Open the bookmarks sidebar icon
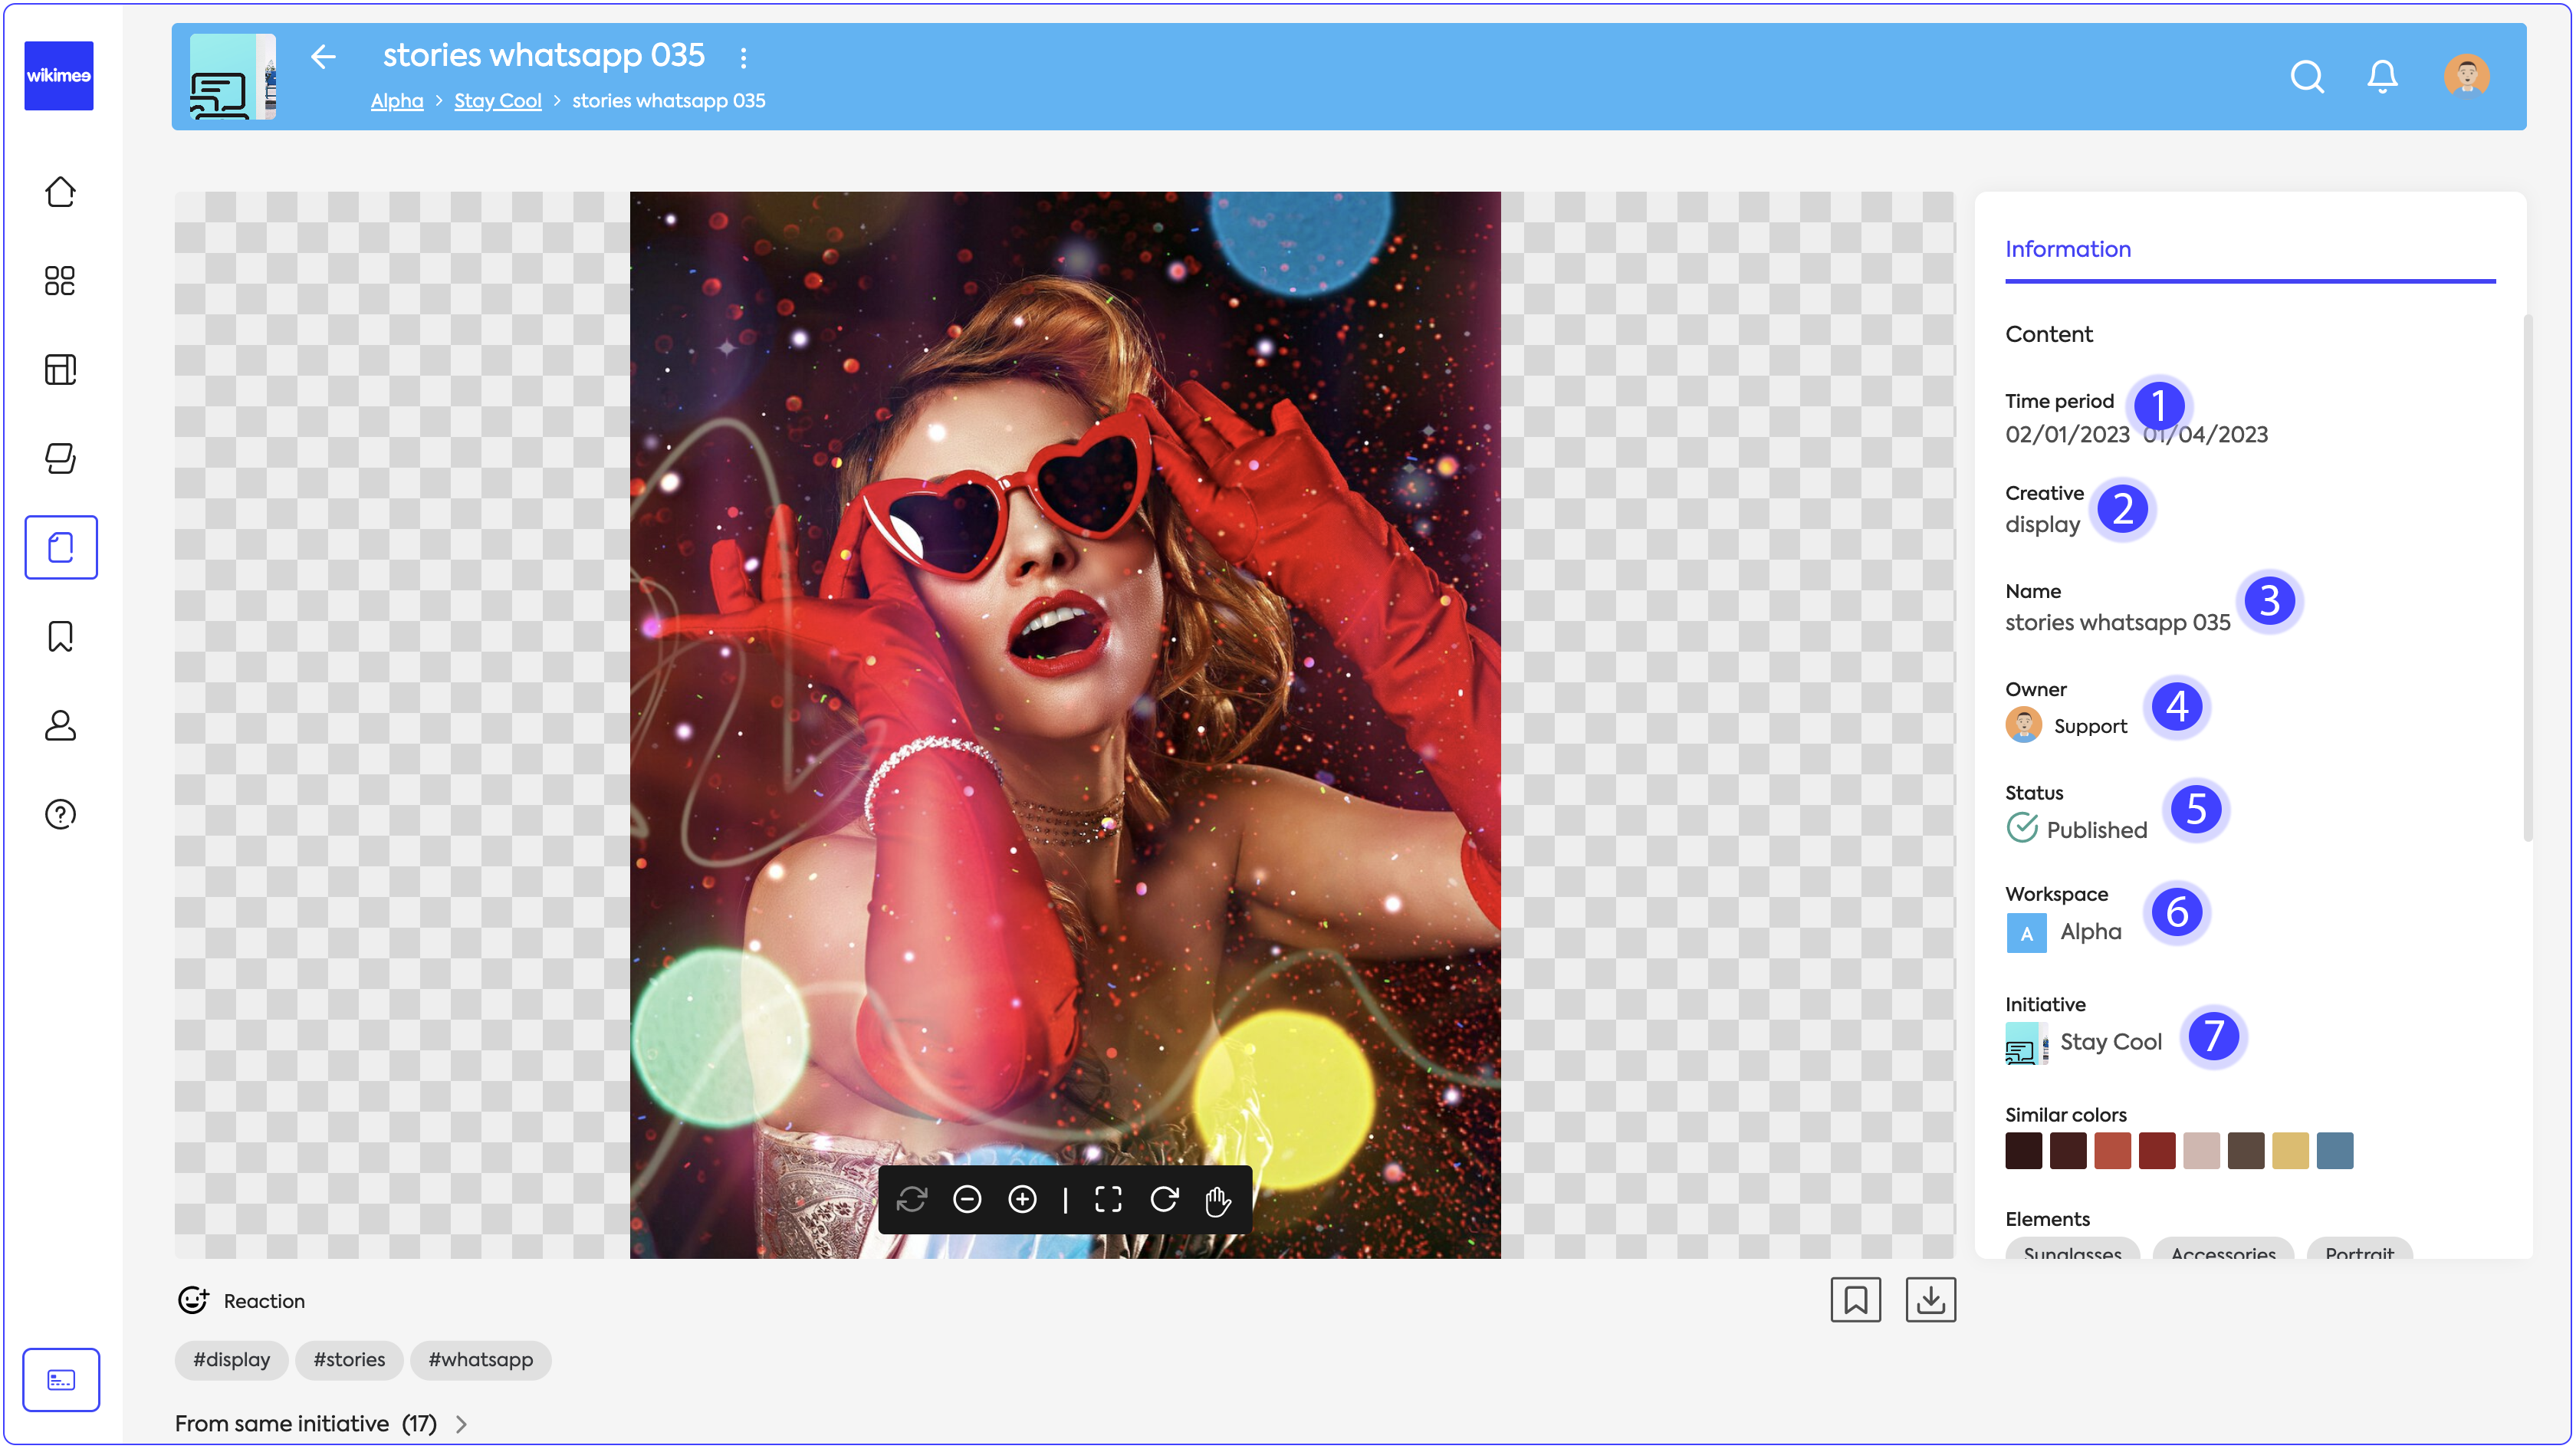Screen dimensions: 2576x1449 coord(60,636)
